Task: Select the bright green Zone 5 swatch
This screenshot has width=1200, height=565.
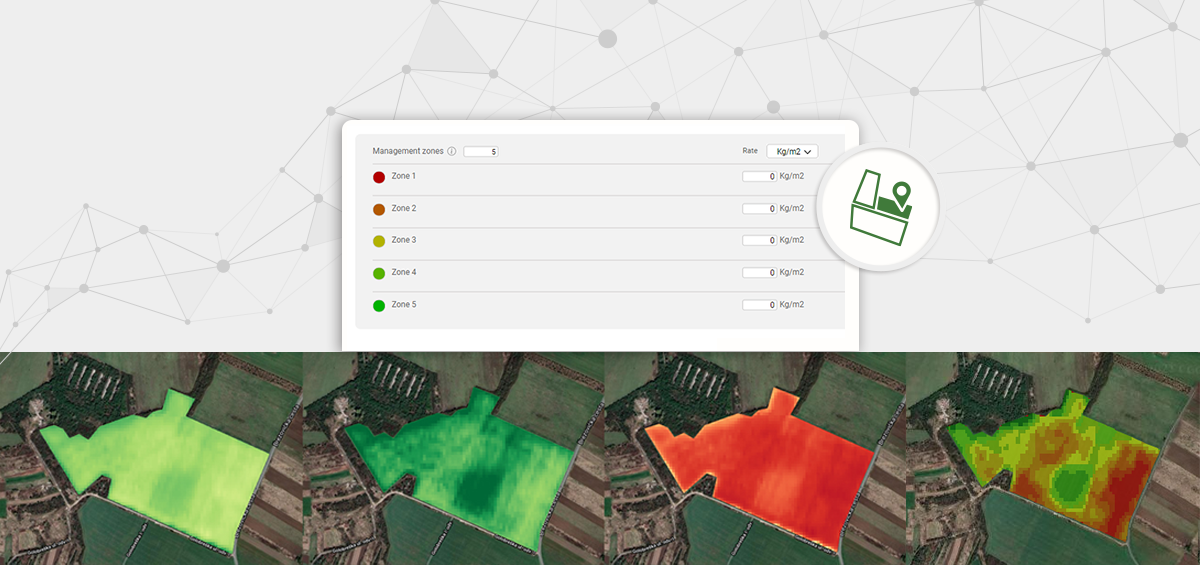Action: click(379, 305)
